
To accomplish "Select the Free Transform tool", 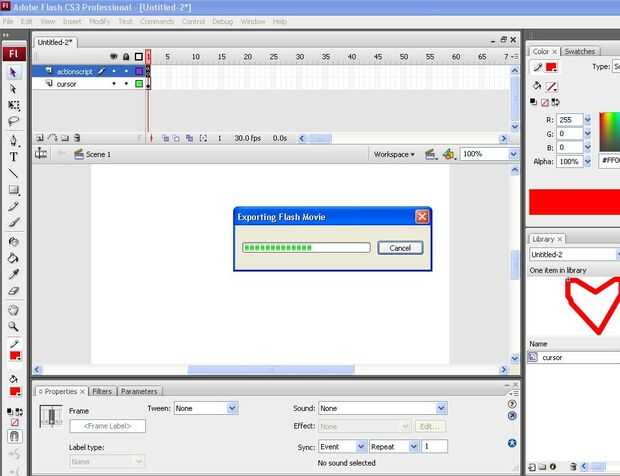I will point(14,105).
